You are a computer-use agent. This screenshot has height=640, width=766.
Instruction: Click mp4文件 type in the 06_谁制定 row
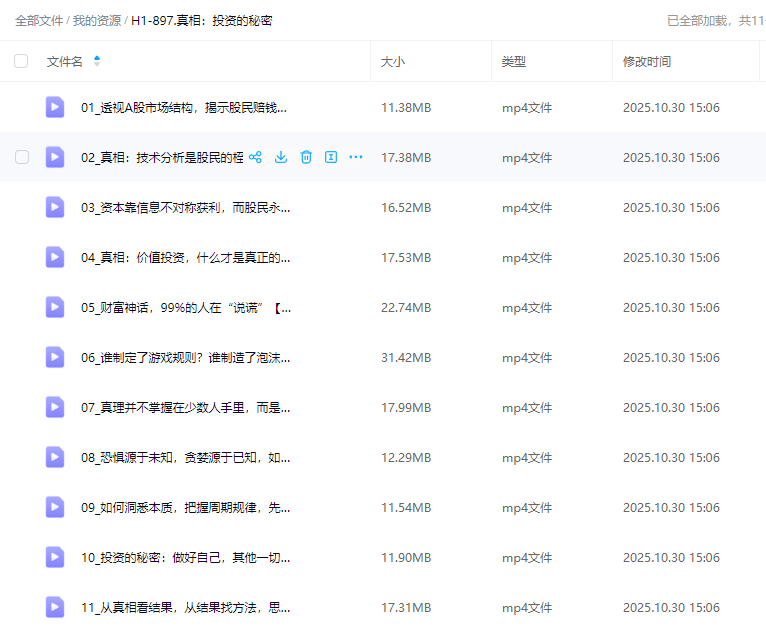[x=527, y=358]
